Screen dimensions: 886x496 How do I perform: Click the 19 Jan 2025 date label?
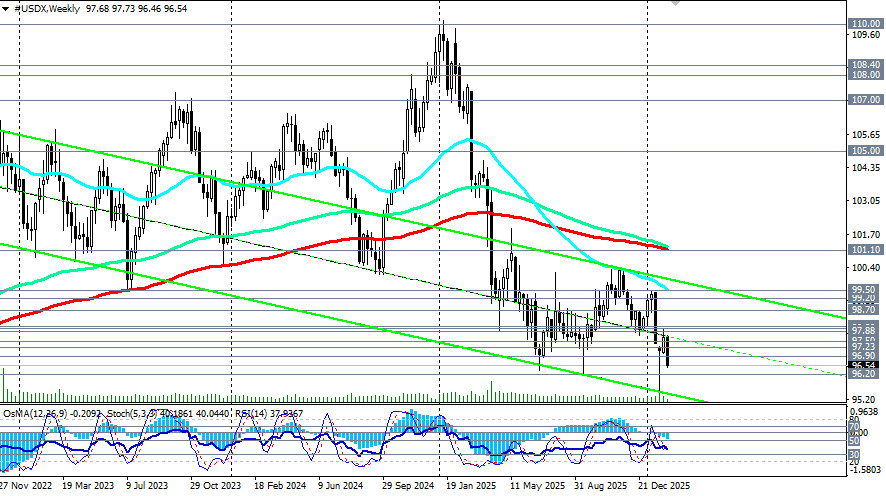(471, 485)
